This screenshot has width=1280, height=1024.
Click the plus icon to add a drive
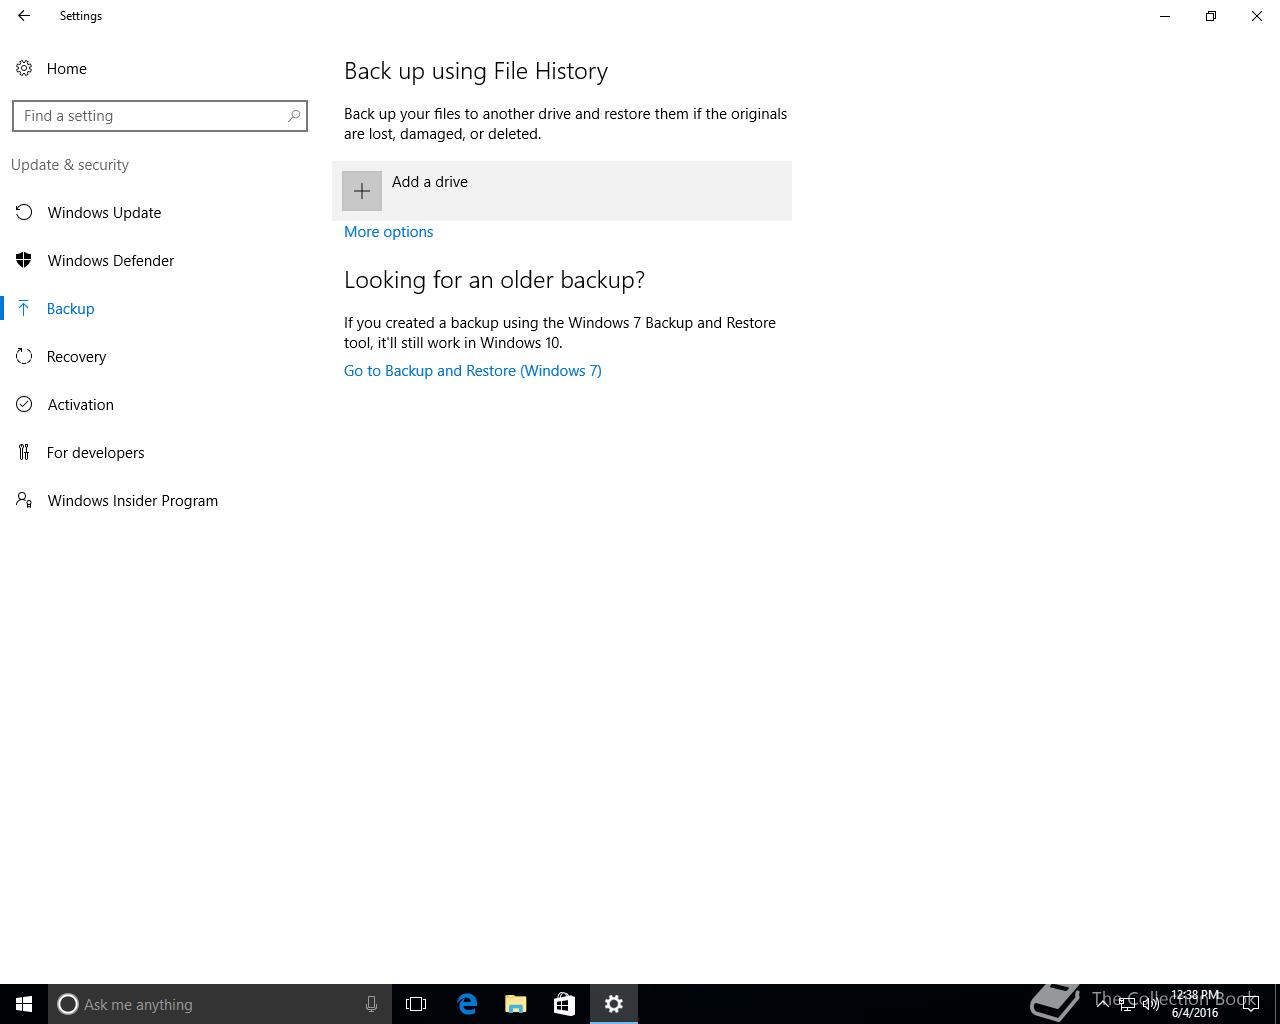362,191
